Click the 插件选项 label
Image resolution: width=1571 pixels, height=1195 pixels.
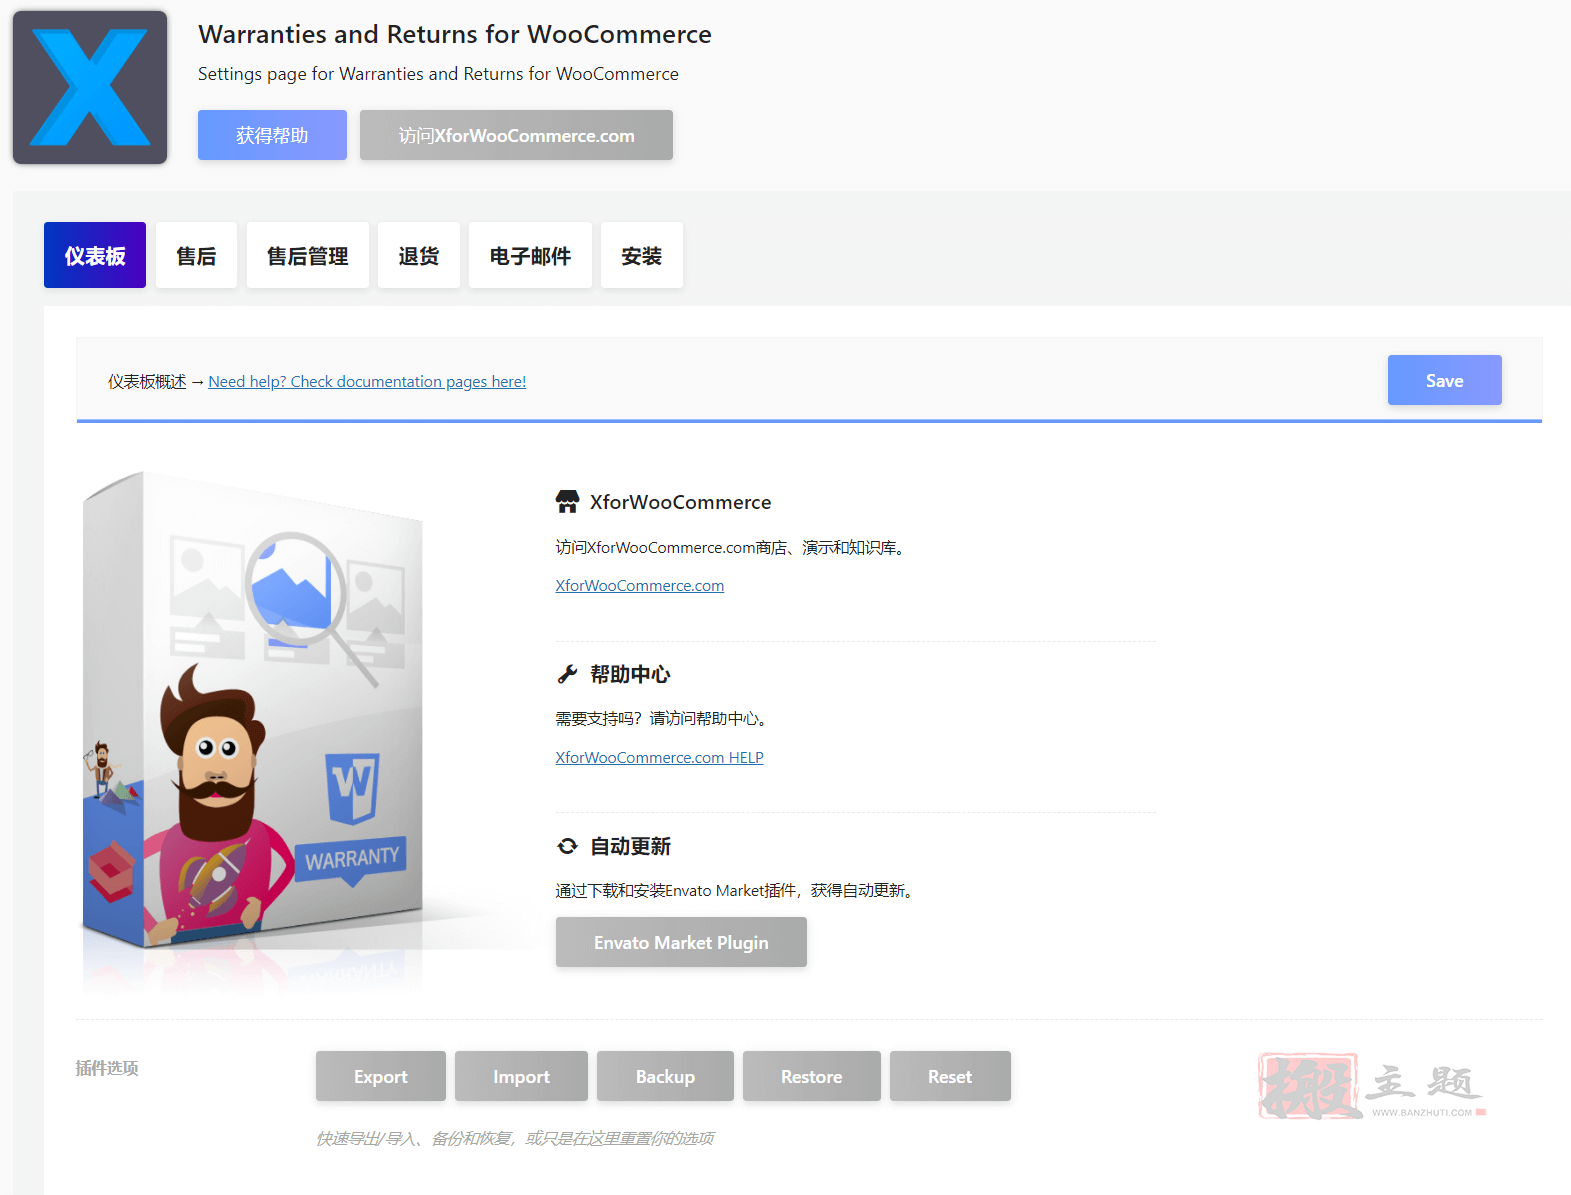click(107, 1068)
